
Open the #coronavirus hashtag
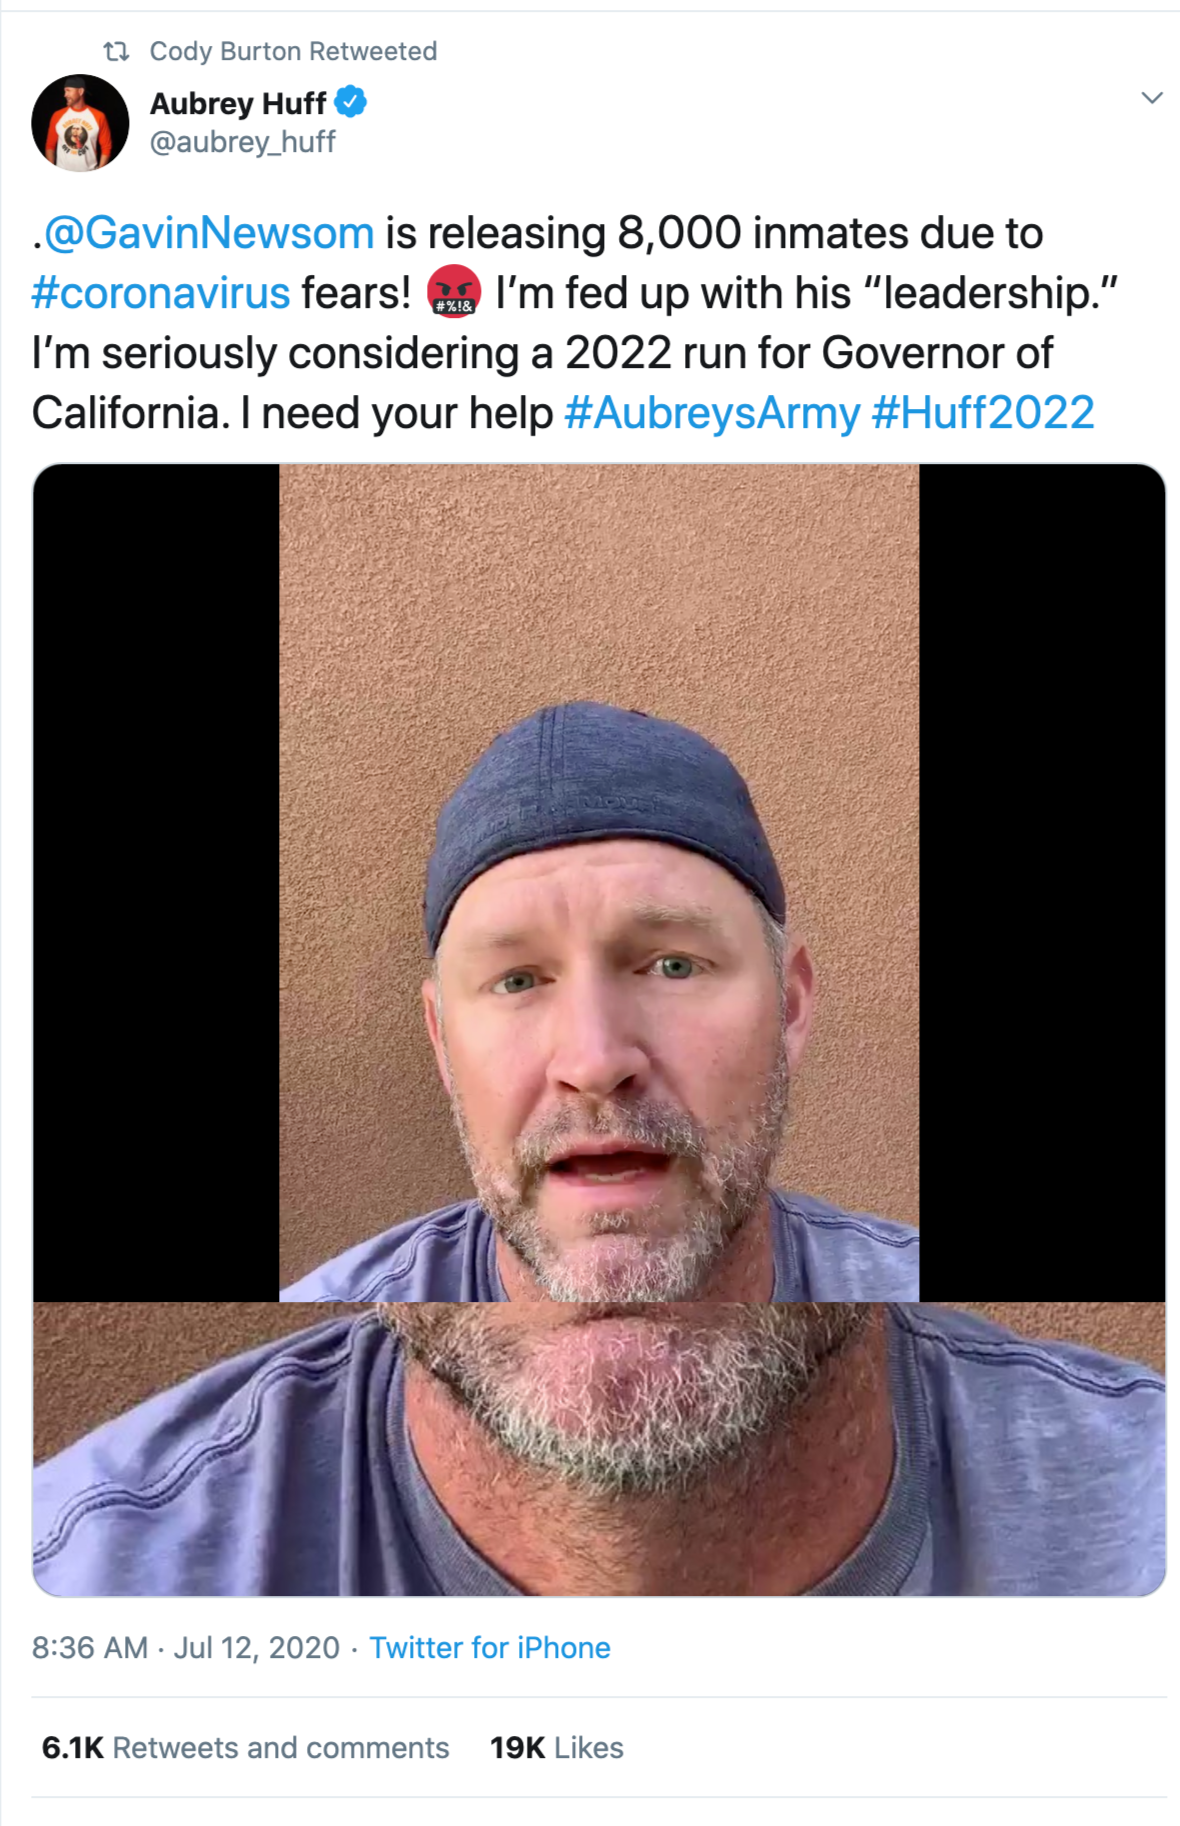click(x=161, y=293)
